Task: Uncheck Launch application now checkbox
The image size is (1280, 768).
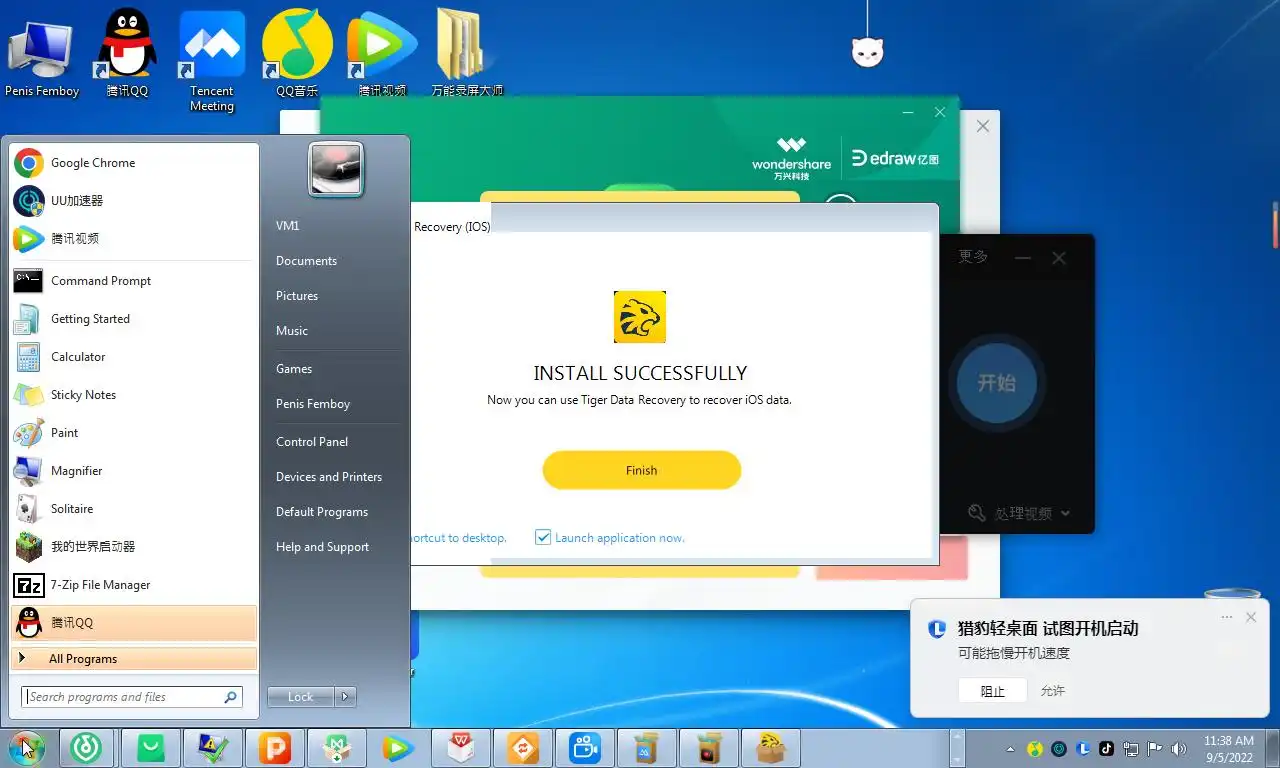Action: pyautogui.click(x=543, y=537)
